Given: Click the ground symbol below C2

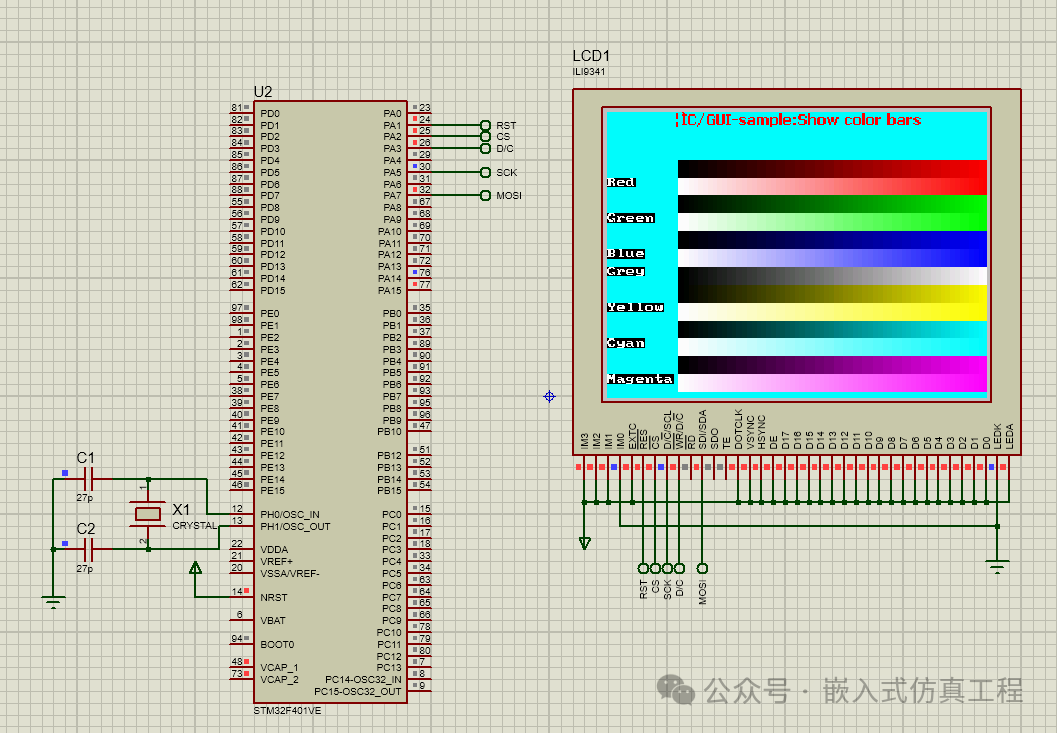Looking at the screenshot, I should click(x=51, y=600).
